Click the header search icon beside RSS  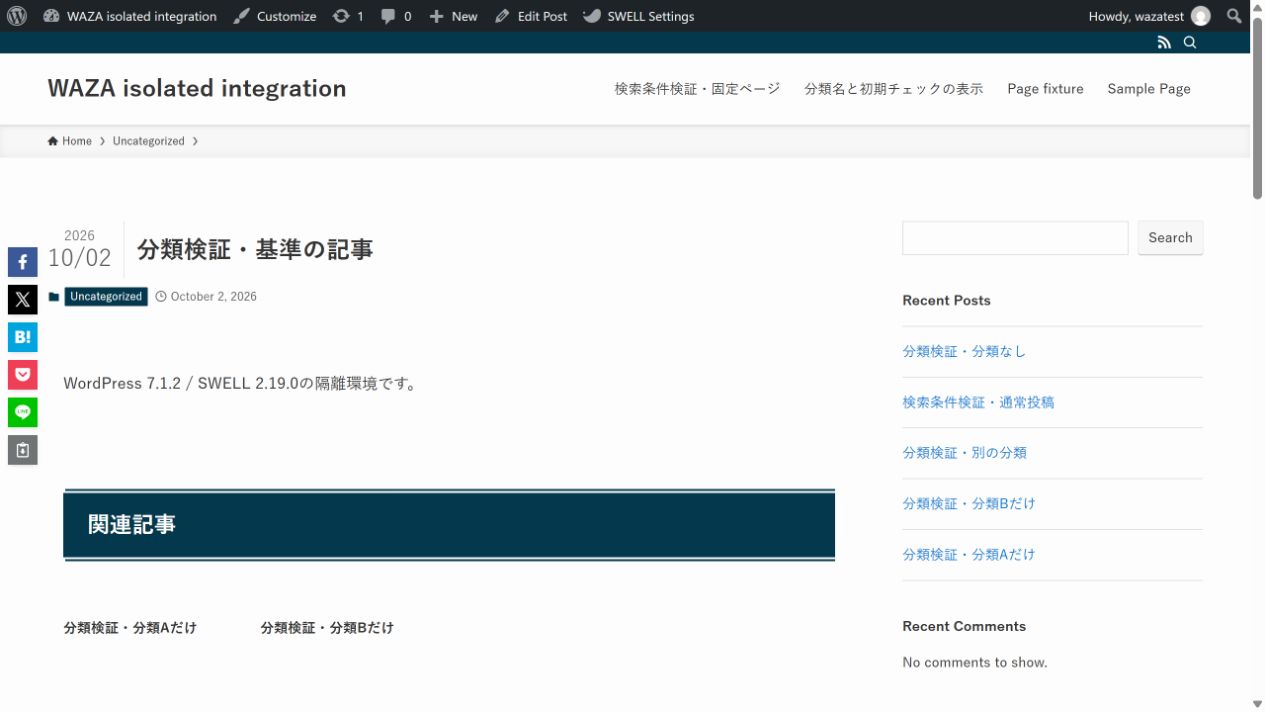[x=1190, y=42]
